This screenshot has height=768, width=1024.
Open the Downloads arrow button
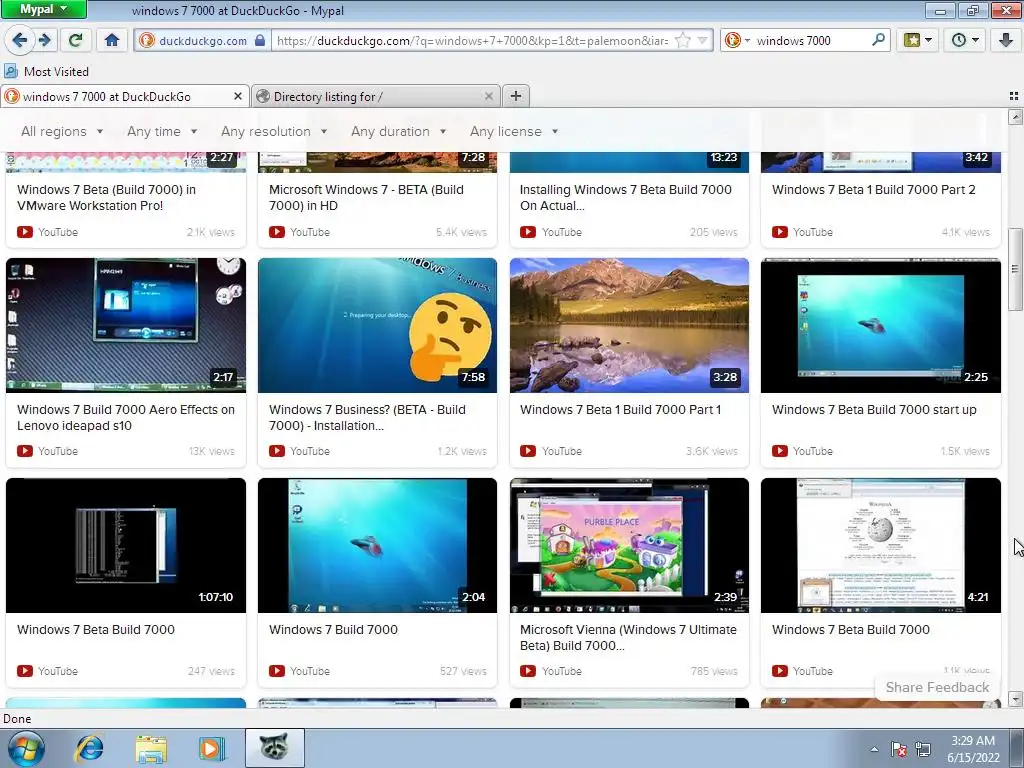pyautogui.click(x=1006, y=40)
